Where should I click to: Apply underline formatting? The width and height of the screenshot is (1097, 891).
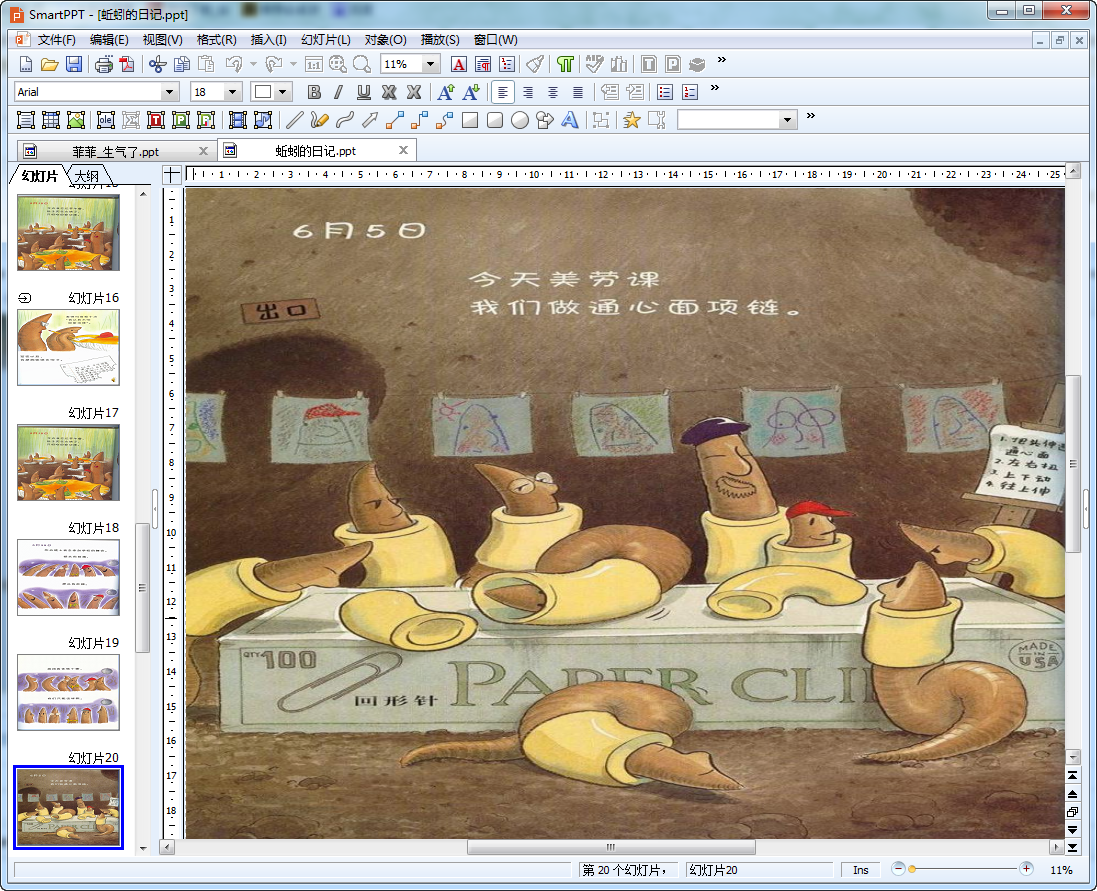(x=364, y=92)
